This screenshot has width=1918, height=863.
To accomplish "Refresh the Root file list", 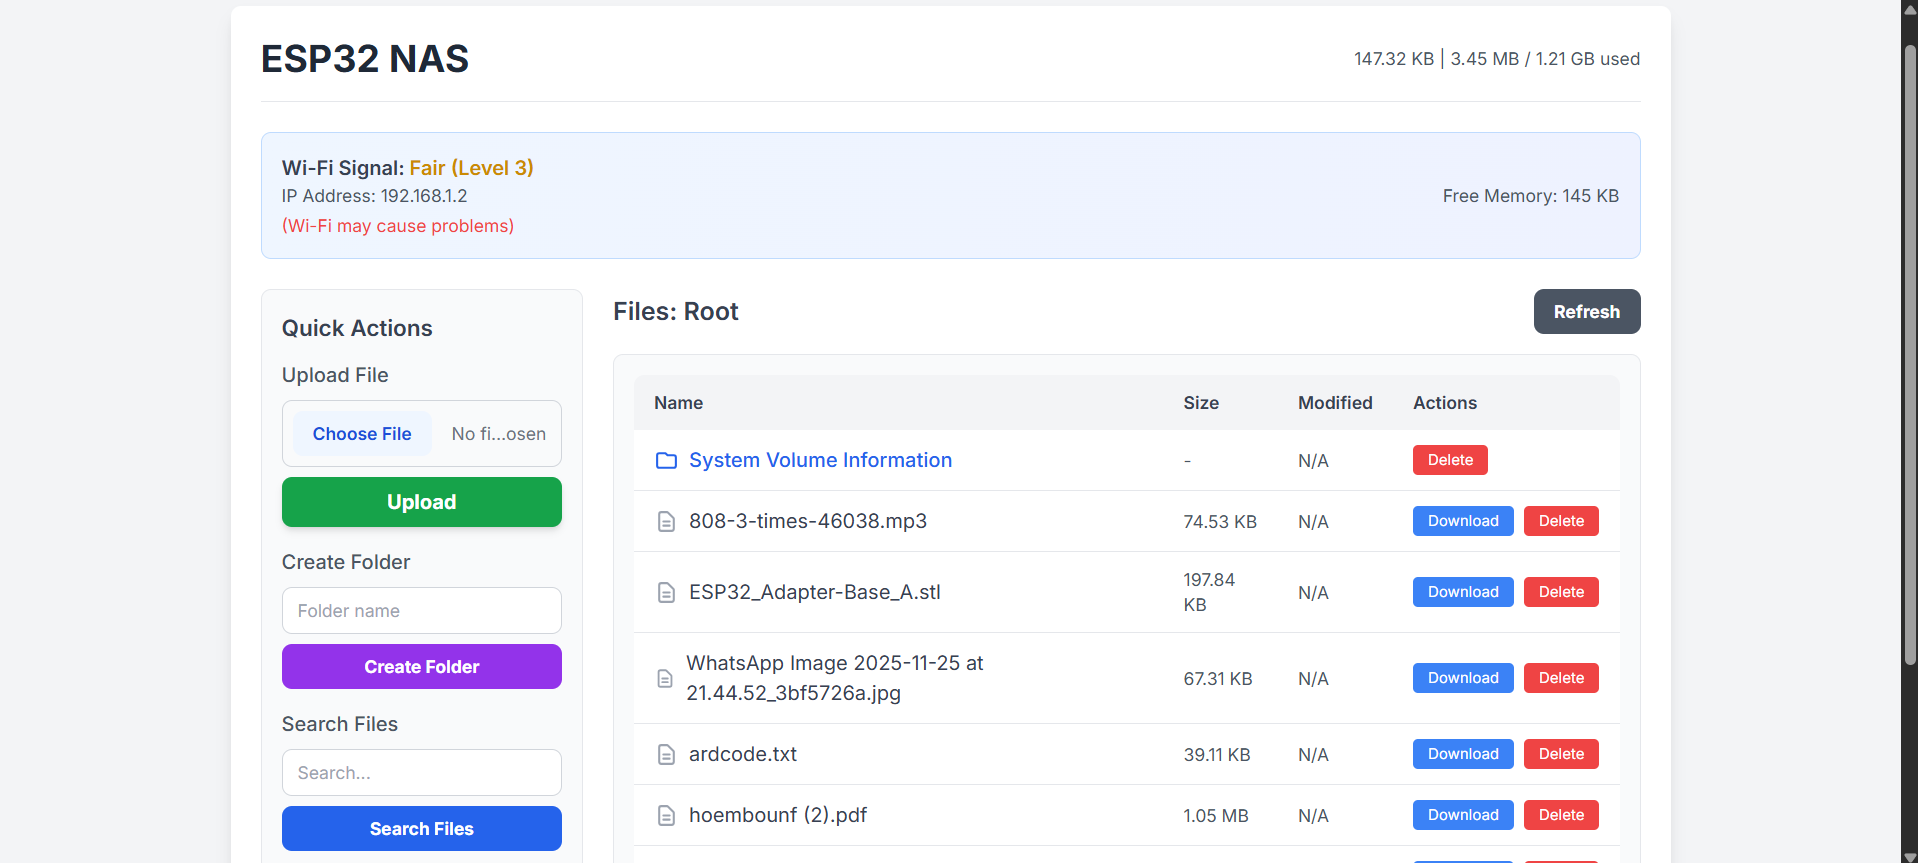I will pyautogui.click(x=1586, y=312).
